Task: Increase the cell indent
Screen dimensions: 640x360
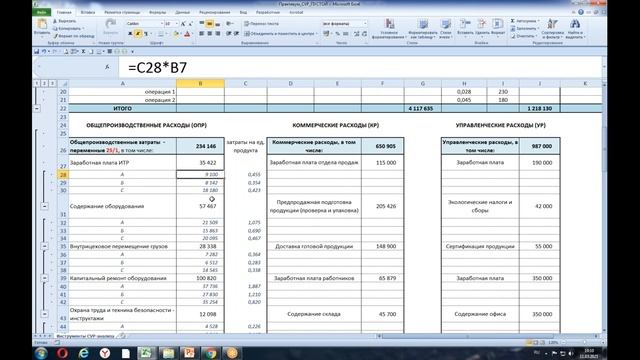Action: pyautogui.click(x=236, y=33)
